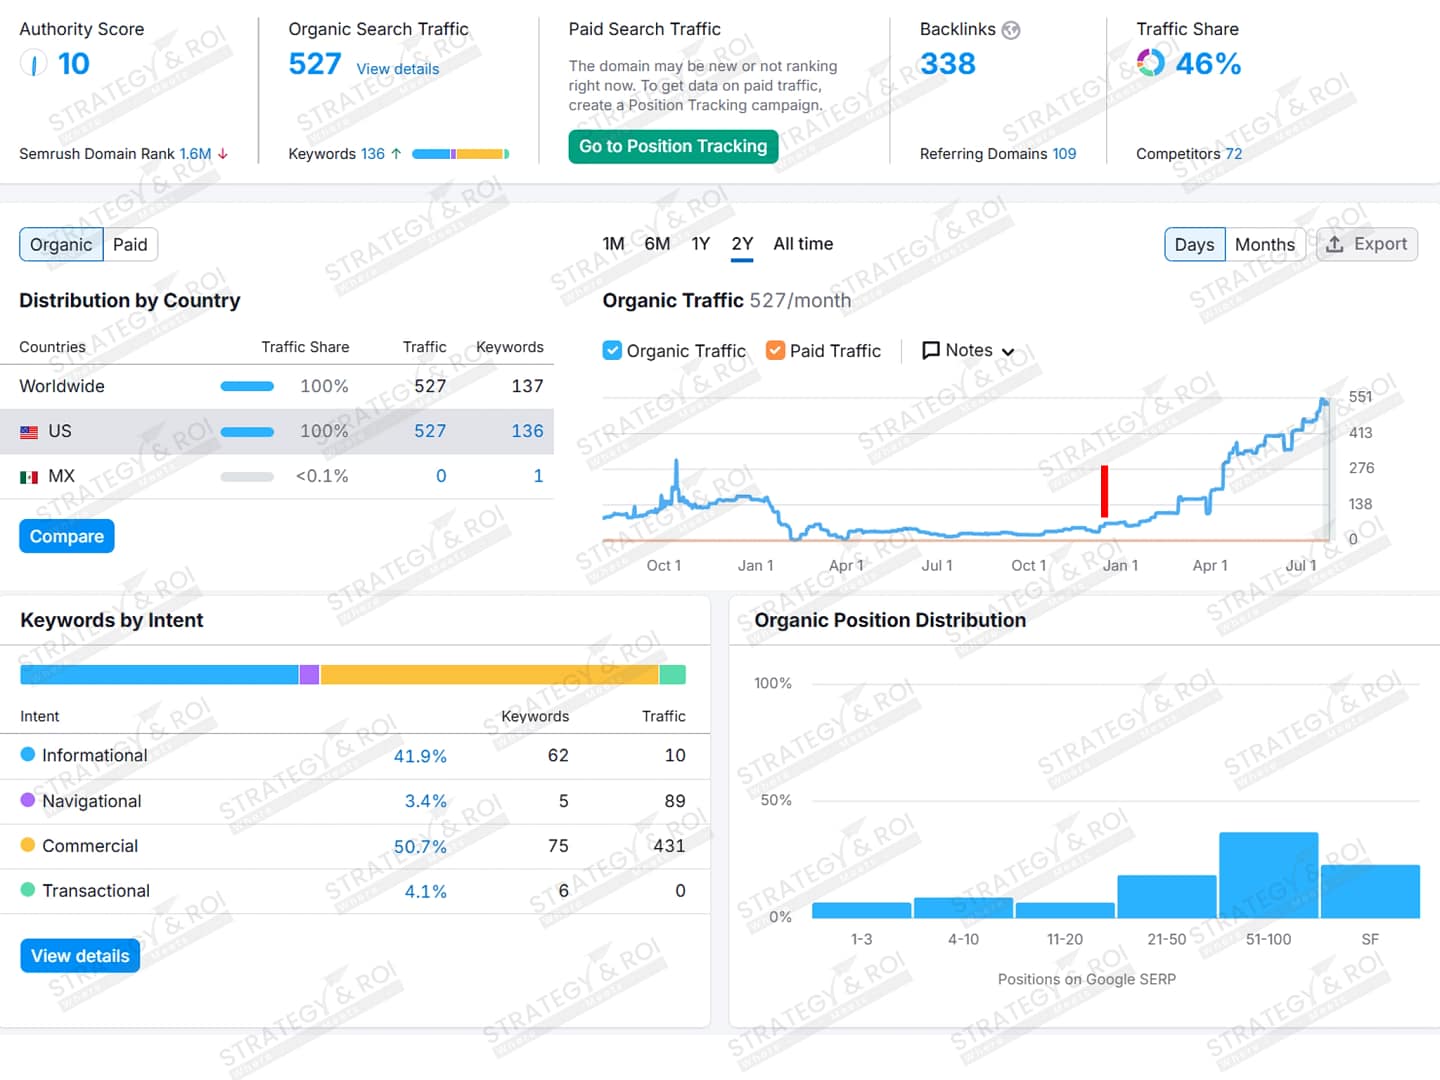Click the Keywords by Intent color bar

[352, 675]
